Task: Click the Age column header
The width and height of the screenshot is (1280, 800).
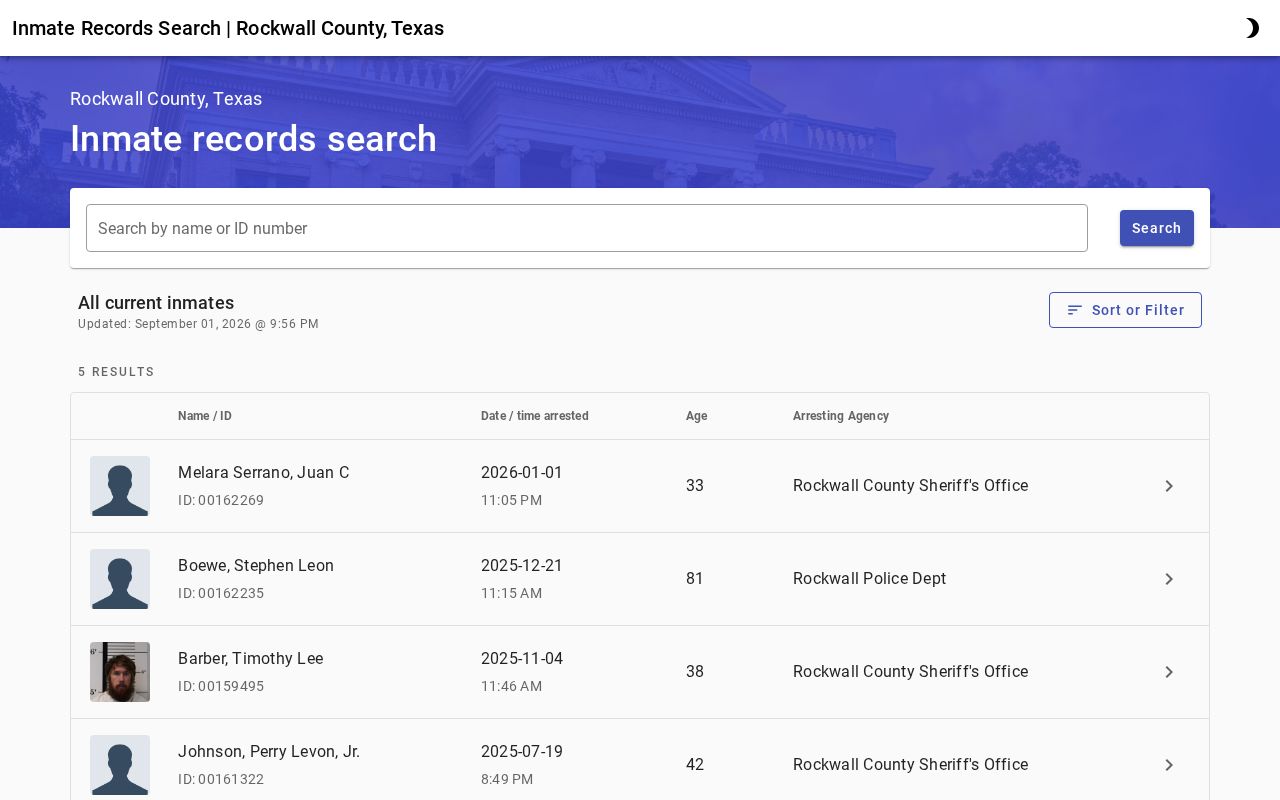Action: [x=697, y=416]
